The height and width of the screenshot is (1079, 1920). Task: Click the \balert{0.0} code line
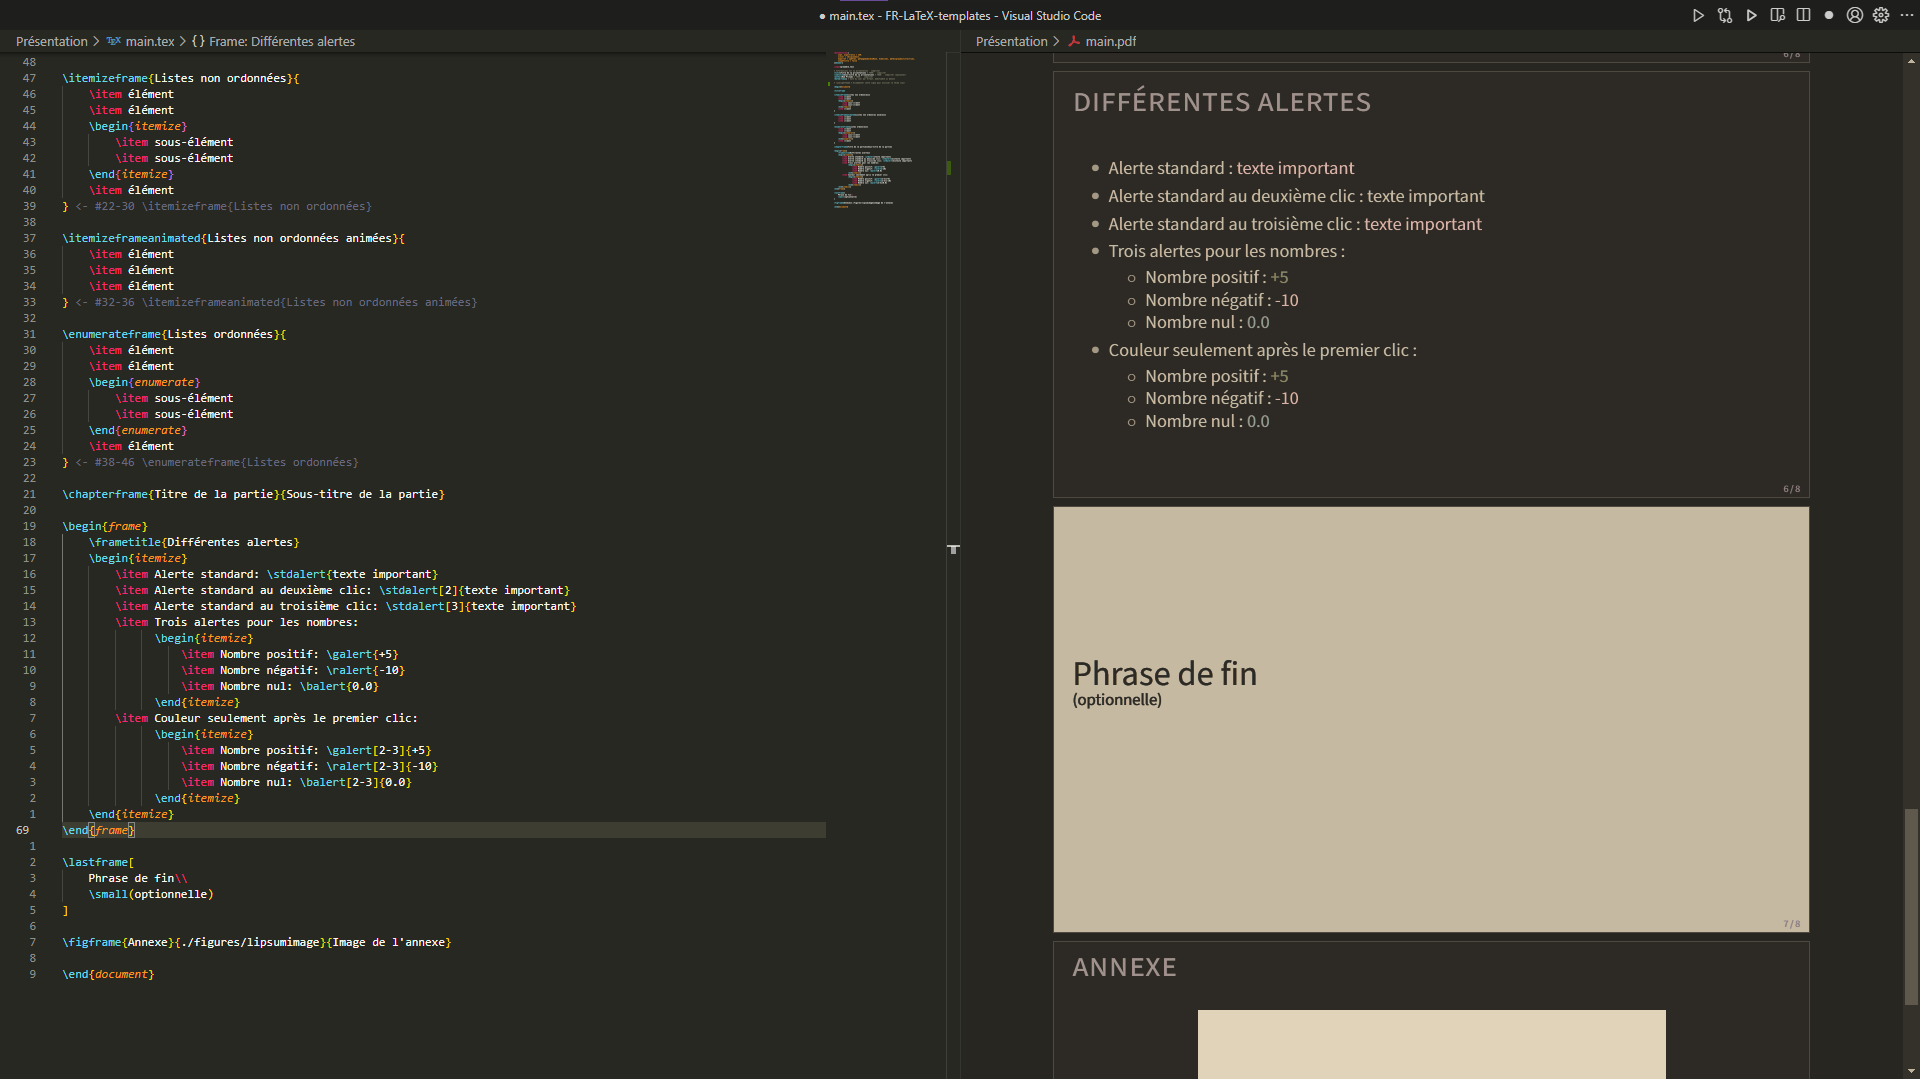coord(280,686)
